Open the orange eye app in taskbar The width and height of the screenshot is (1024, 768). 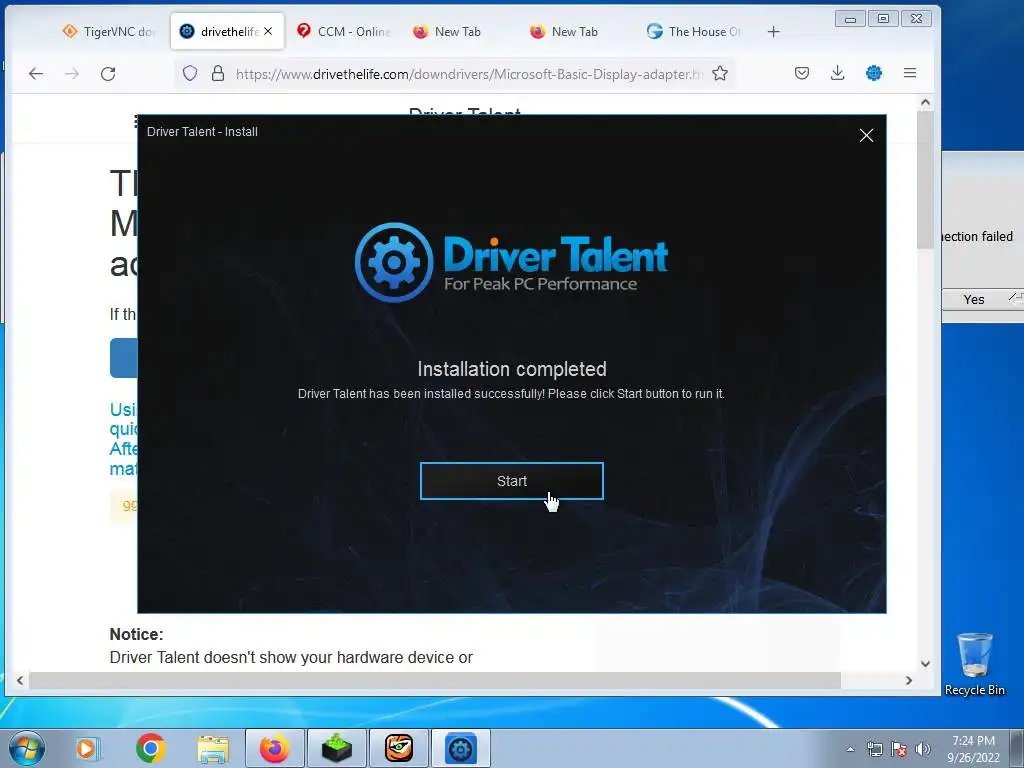(x=399, y=748)
